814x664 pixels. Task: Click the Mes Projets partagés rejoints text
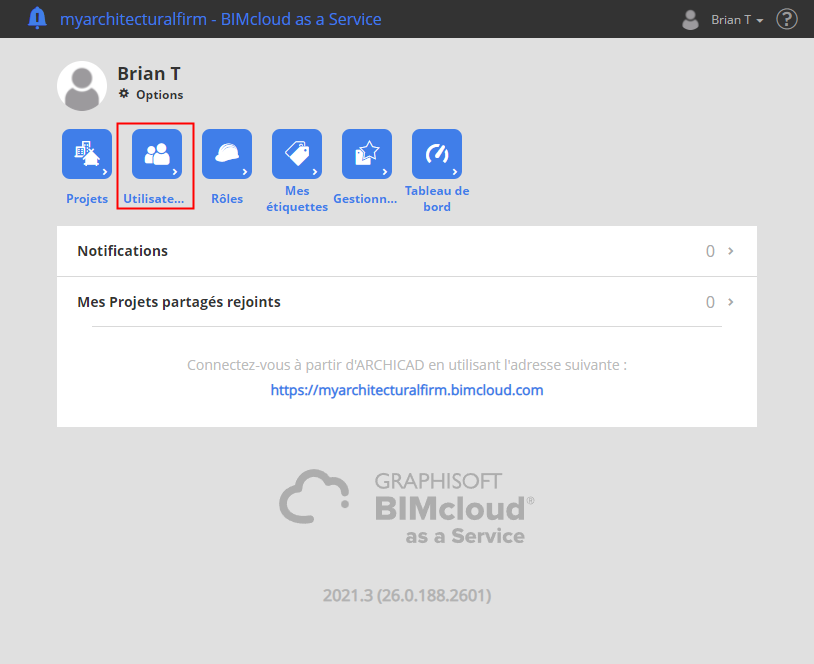(x=179, y=302)
